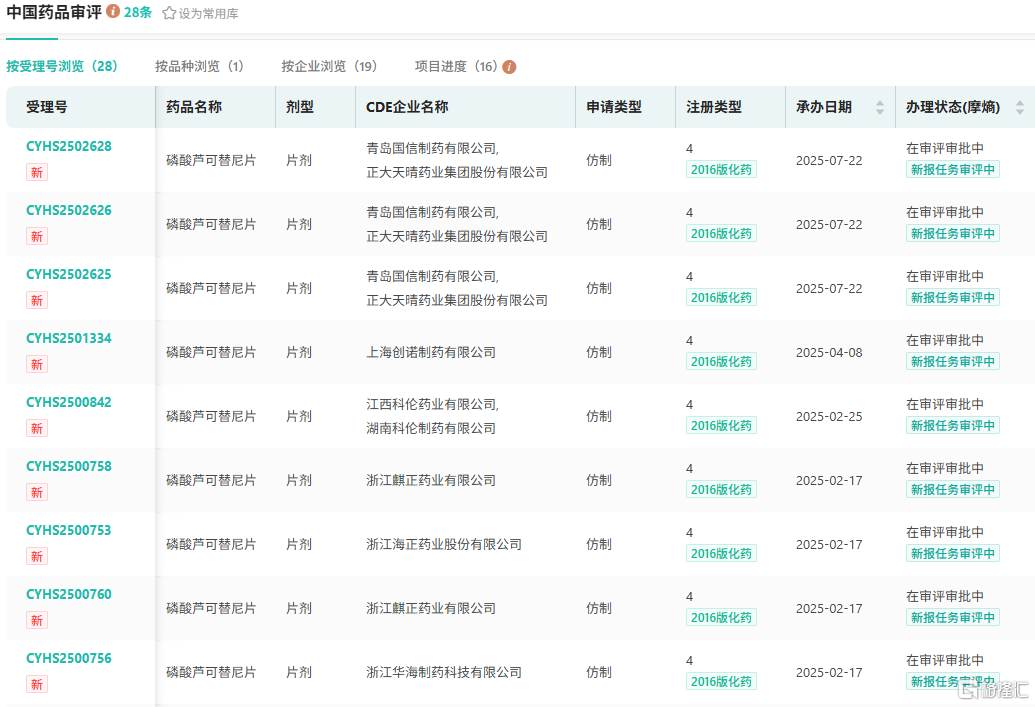Switch to 按品种浏览 (1) tab

point(199,66)
